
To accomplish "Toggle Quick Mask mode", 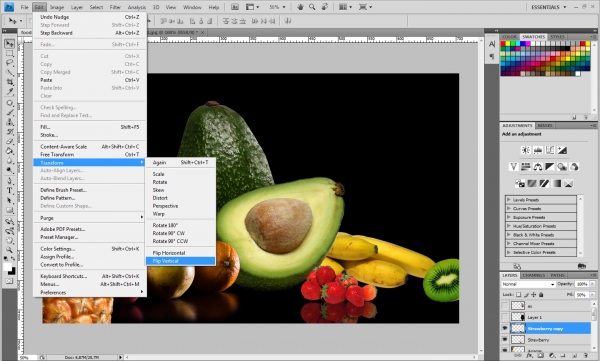I will click(10, 281).
